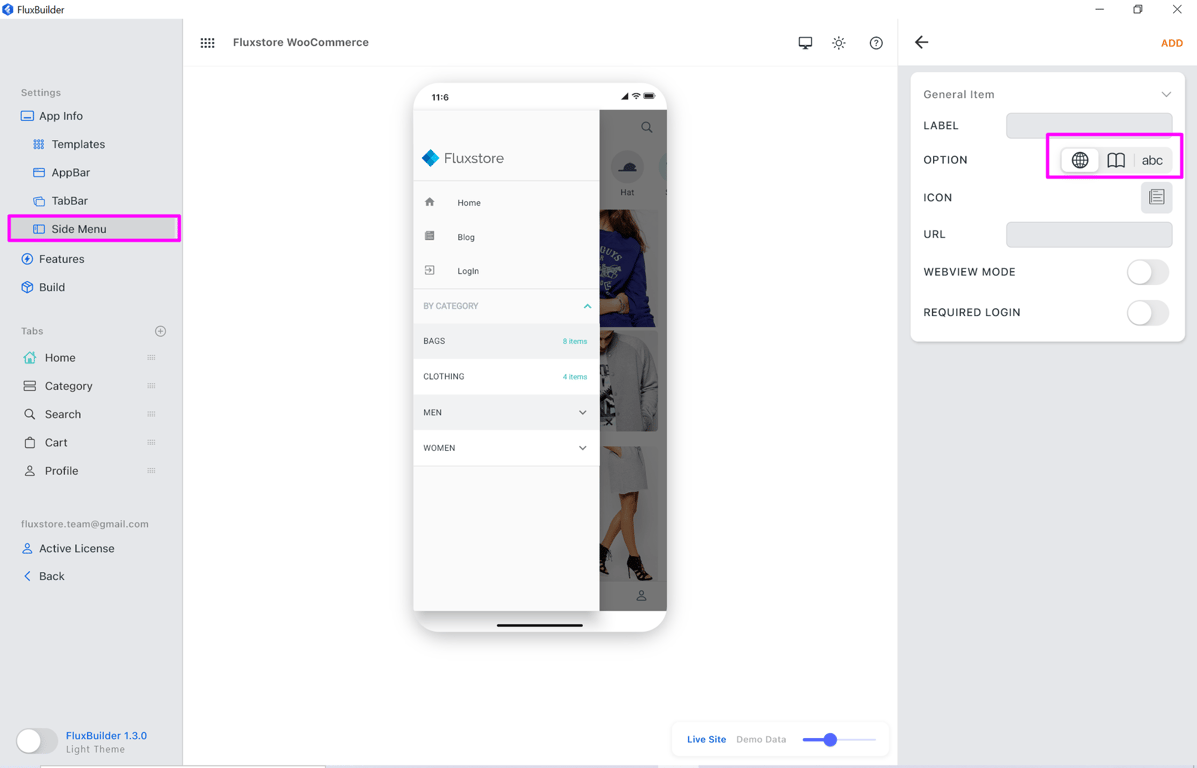Click the Home drag handle icon
The height and width of the screenshot is (768, 1197).
click(x=151, y=358)
